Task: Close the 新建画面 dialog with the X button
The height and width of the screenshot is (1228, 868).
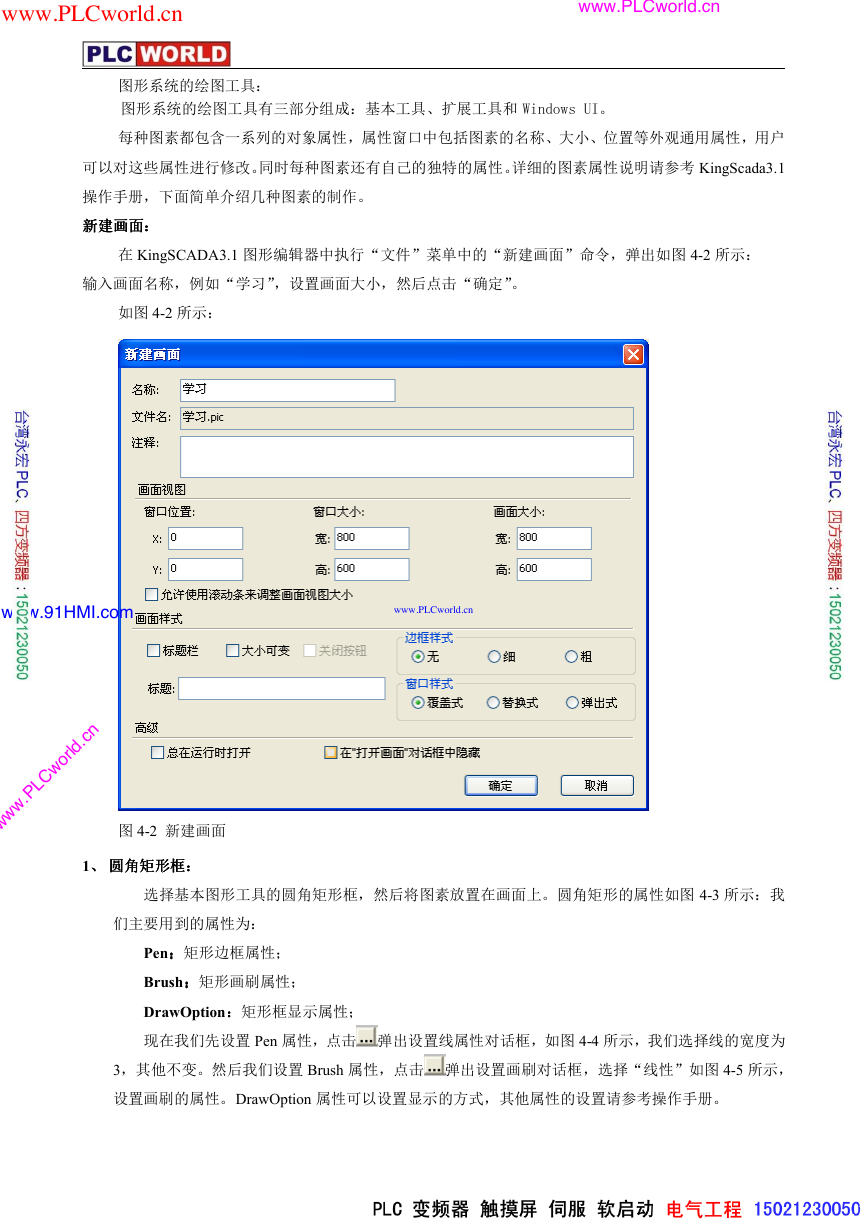Action: pos(633,354)
